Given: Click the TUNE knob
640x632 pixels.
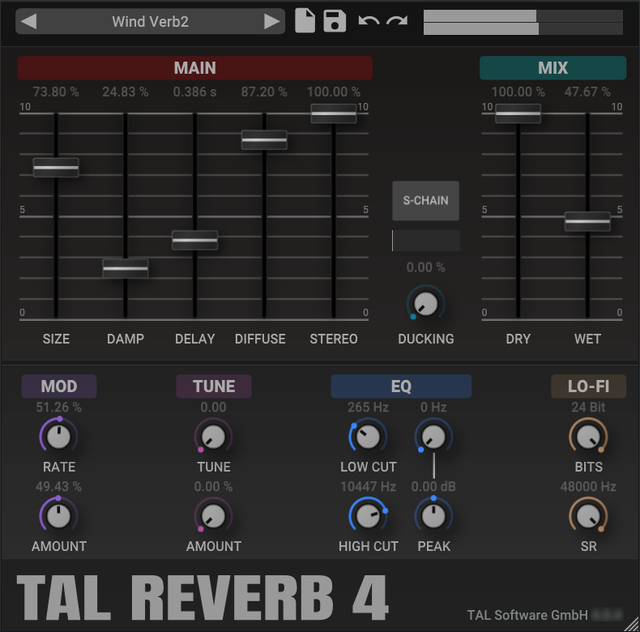Looking at the screenshot, I should click(213, 436).
